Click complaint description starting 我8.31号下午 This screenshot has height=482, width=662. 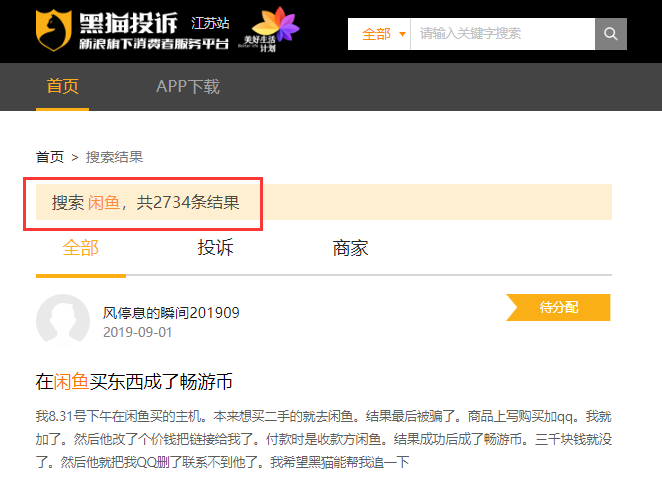click(x=324, y=439)
